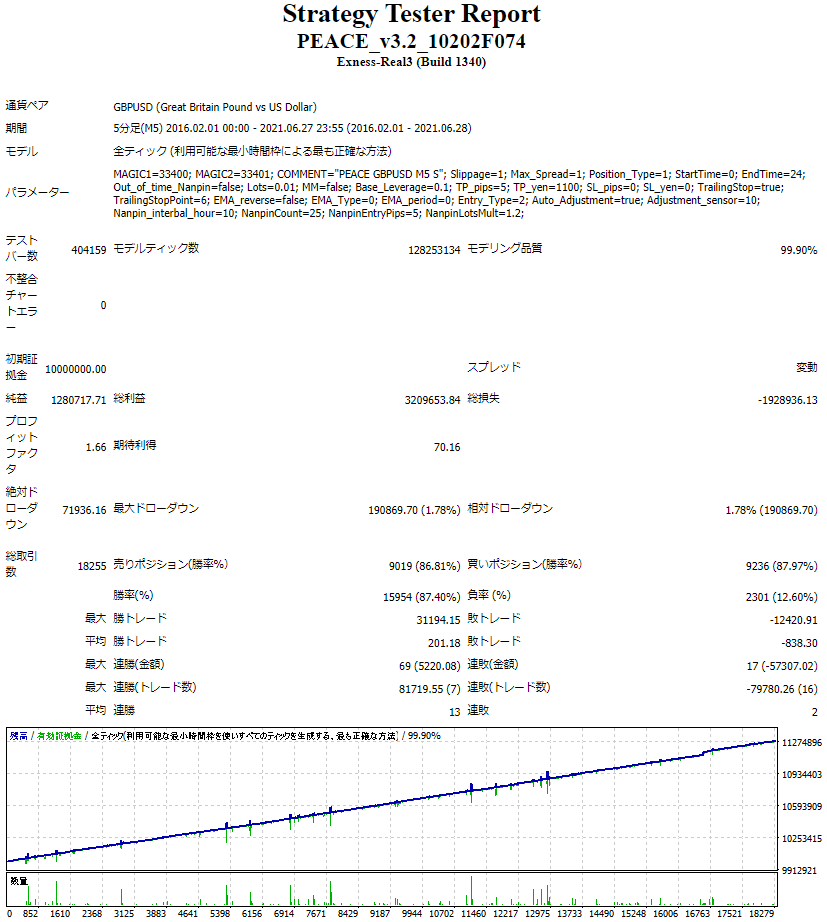Select the PEACE_v3.2_10202F074 heading
The height and width of the screenshot is (922, 827).
coord(411,41)
